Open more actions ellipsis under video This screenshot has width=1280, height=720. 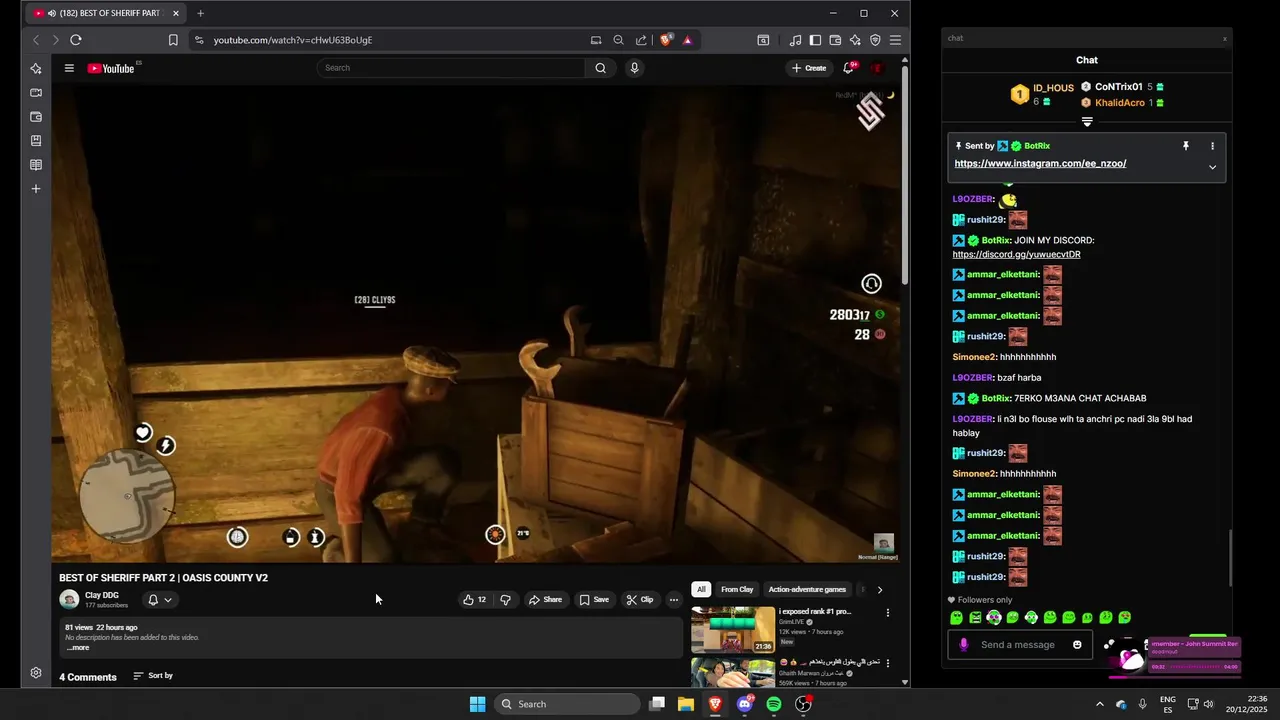click(x=674, y=600)
